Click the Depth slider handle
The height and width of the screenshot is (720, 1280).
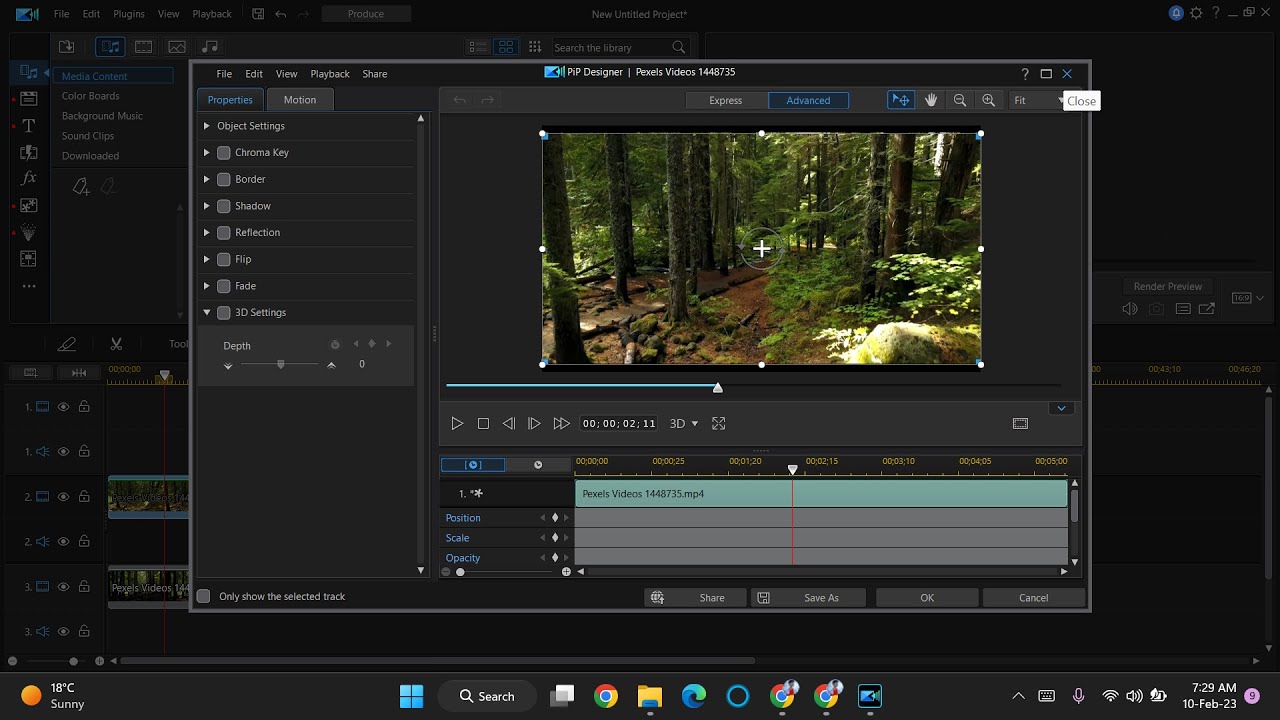[281, 365]
